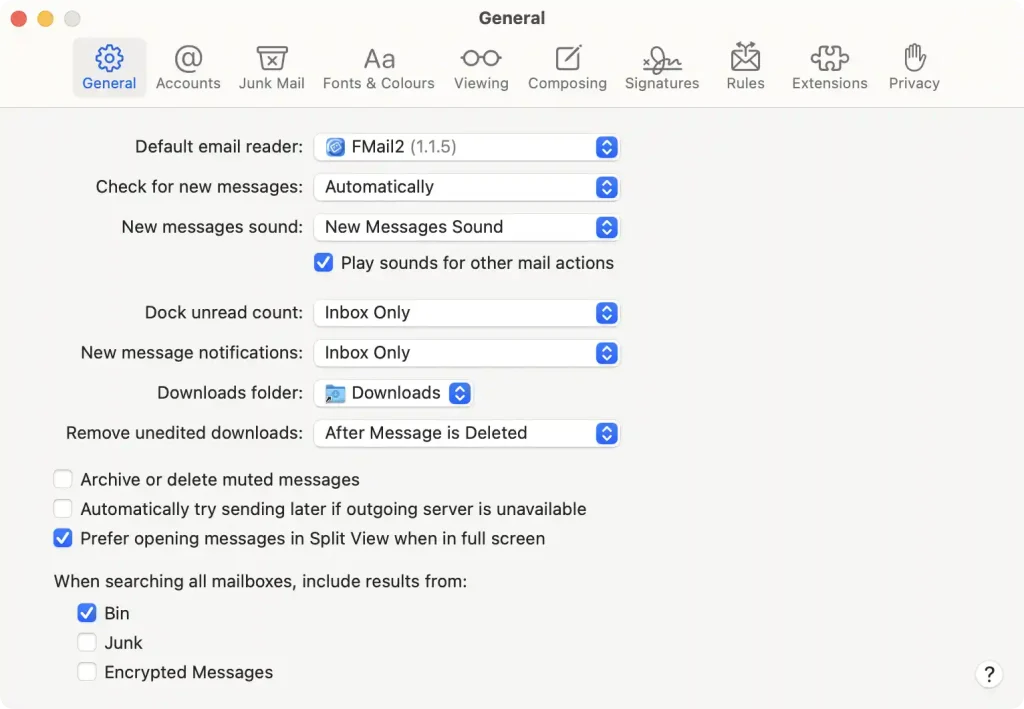Enable Archive or delete muted messages
This screenshot has height=709, width=1024.
tap(63, 479)
